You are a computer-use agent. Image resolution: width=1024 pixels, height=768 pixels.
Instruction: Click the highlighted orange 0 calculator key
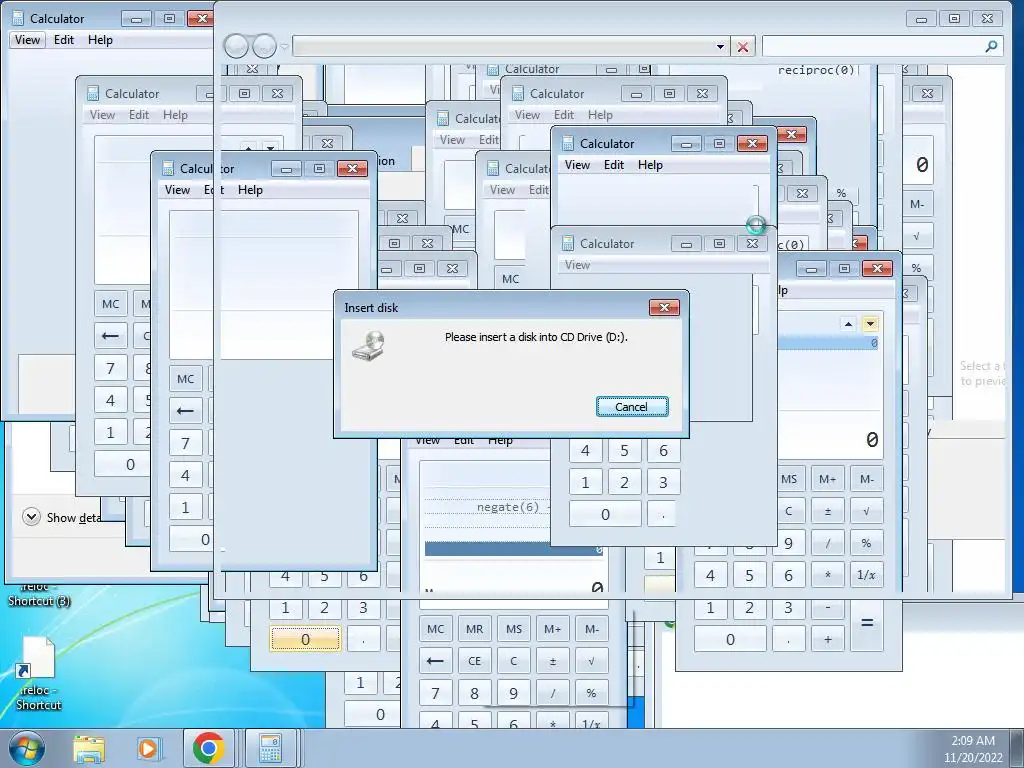(x=305, y=639)
